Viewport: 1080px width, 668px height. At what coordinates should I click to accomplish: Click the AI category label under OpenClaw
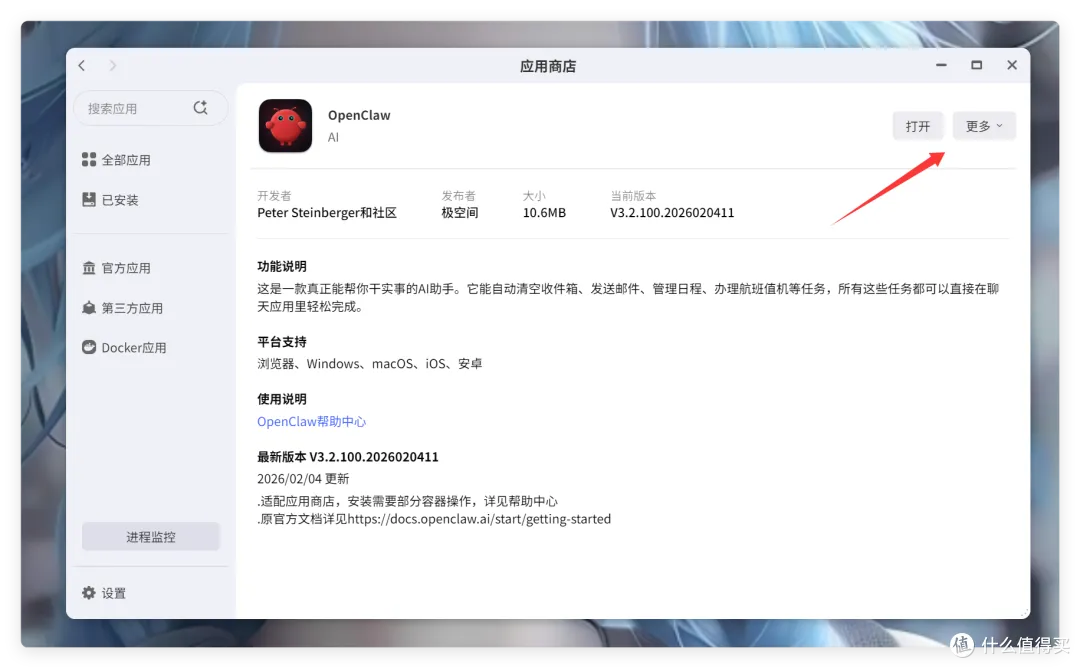(x=333, y=137)
